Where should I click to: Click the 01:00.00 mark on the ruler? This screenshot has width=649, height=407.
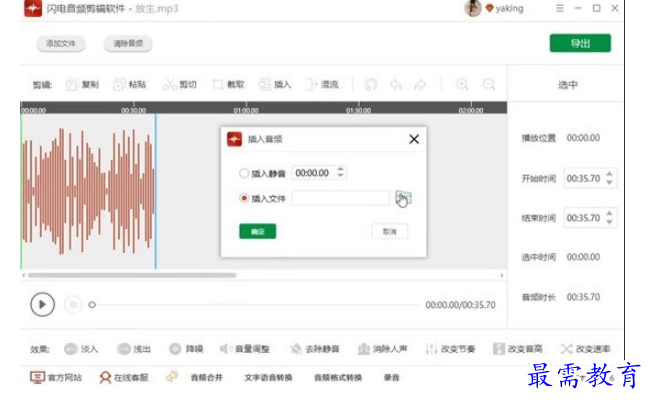click(x=246, y=110)
